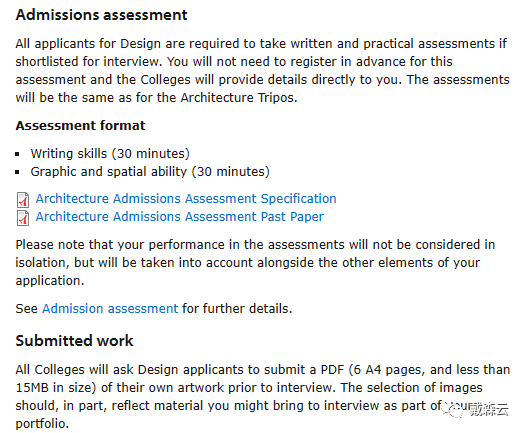Click the PDF icon beside Past Paper
525x433 pixels.
click(23, 218)
